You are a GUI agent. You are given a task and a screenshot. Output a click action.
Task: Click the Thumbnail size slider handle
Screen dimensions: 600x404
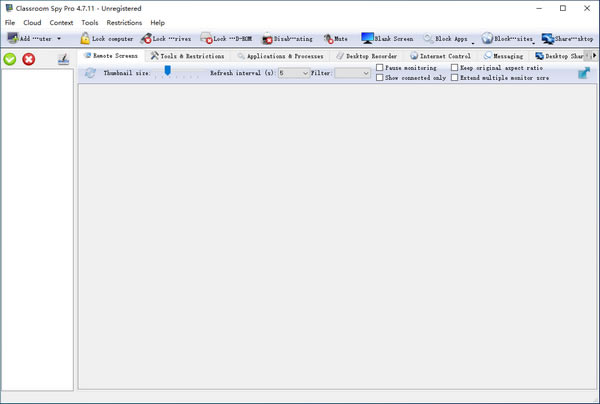[x=167, y=70]
